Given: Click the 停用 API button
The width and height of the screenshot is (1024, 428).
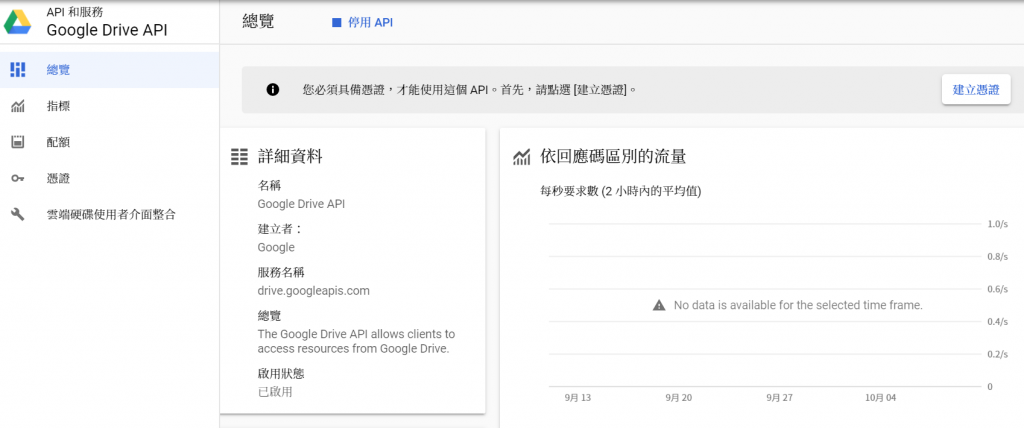Looking at the screenshot, I should click(362, 23).
